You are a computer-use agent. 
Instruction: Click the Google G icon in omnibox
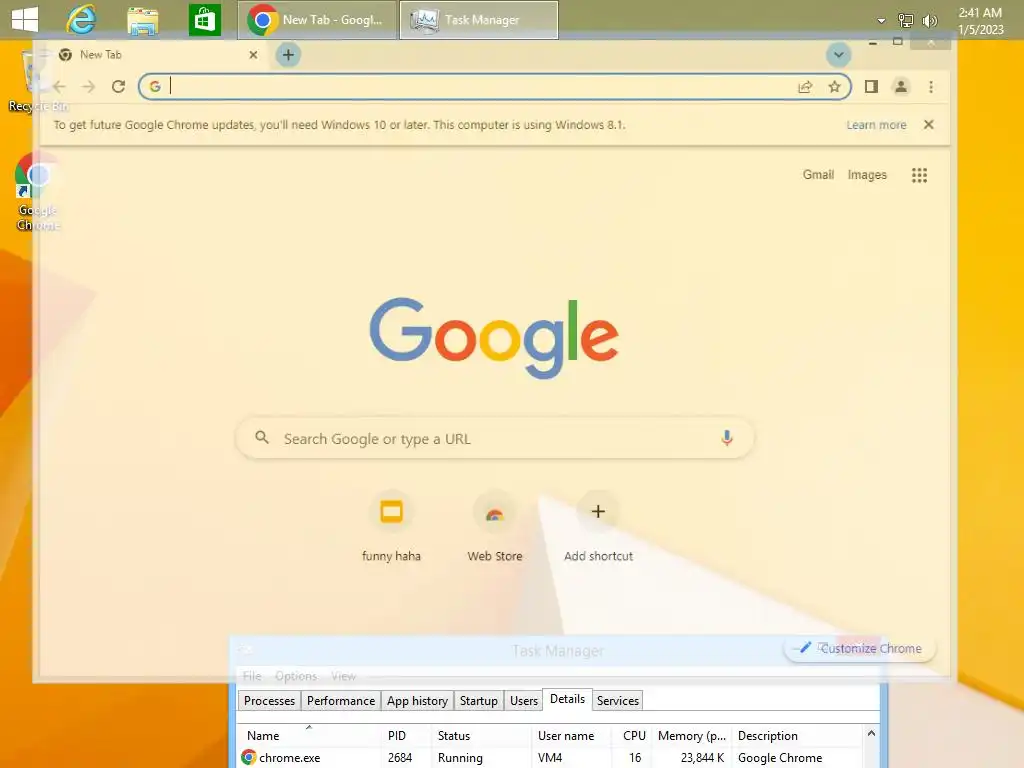155,86
